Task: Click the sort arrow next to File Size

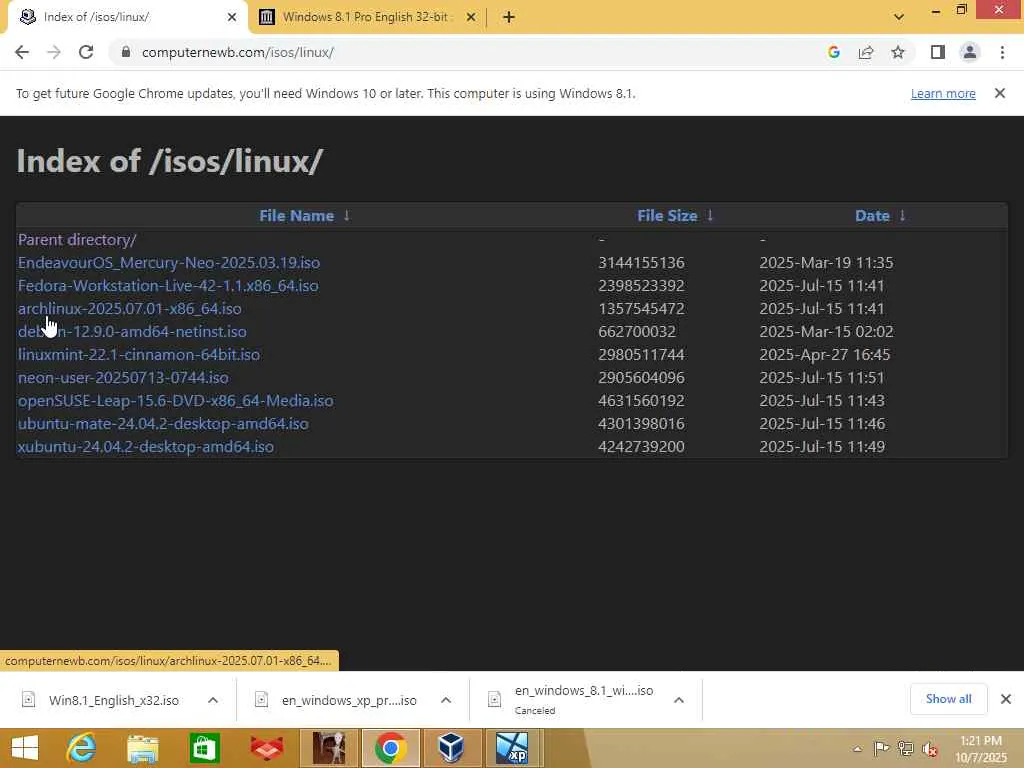Action: pyautogui.click(x=710, y=216)
